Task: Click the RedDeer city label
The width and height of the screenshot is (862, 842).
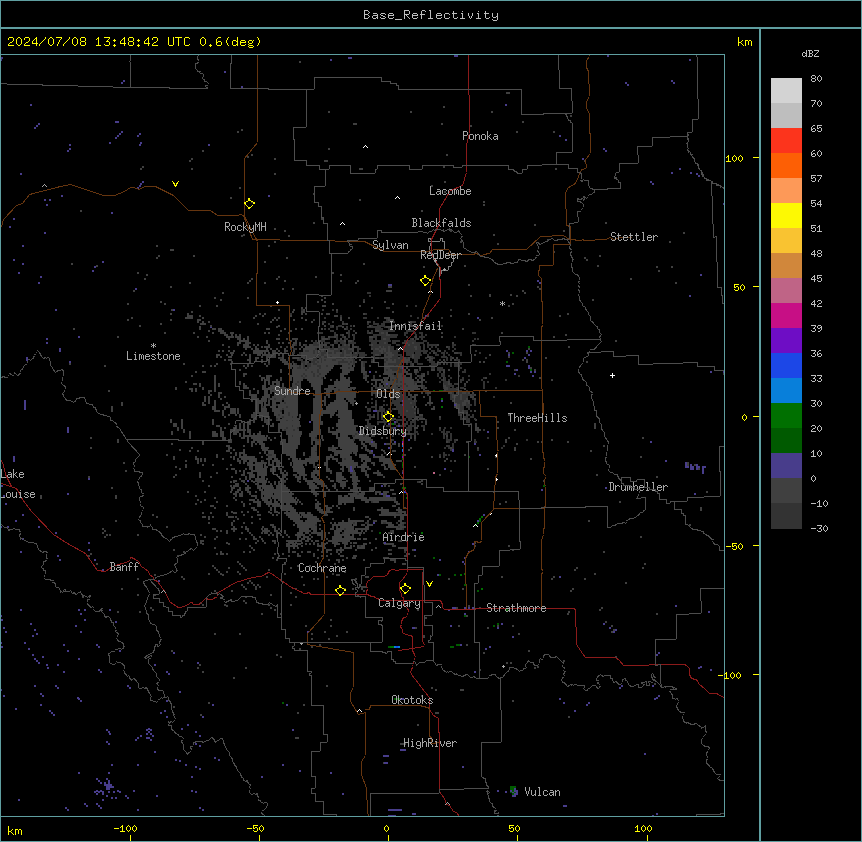Action: coord(440,255)
